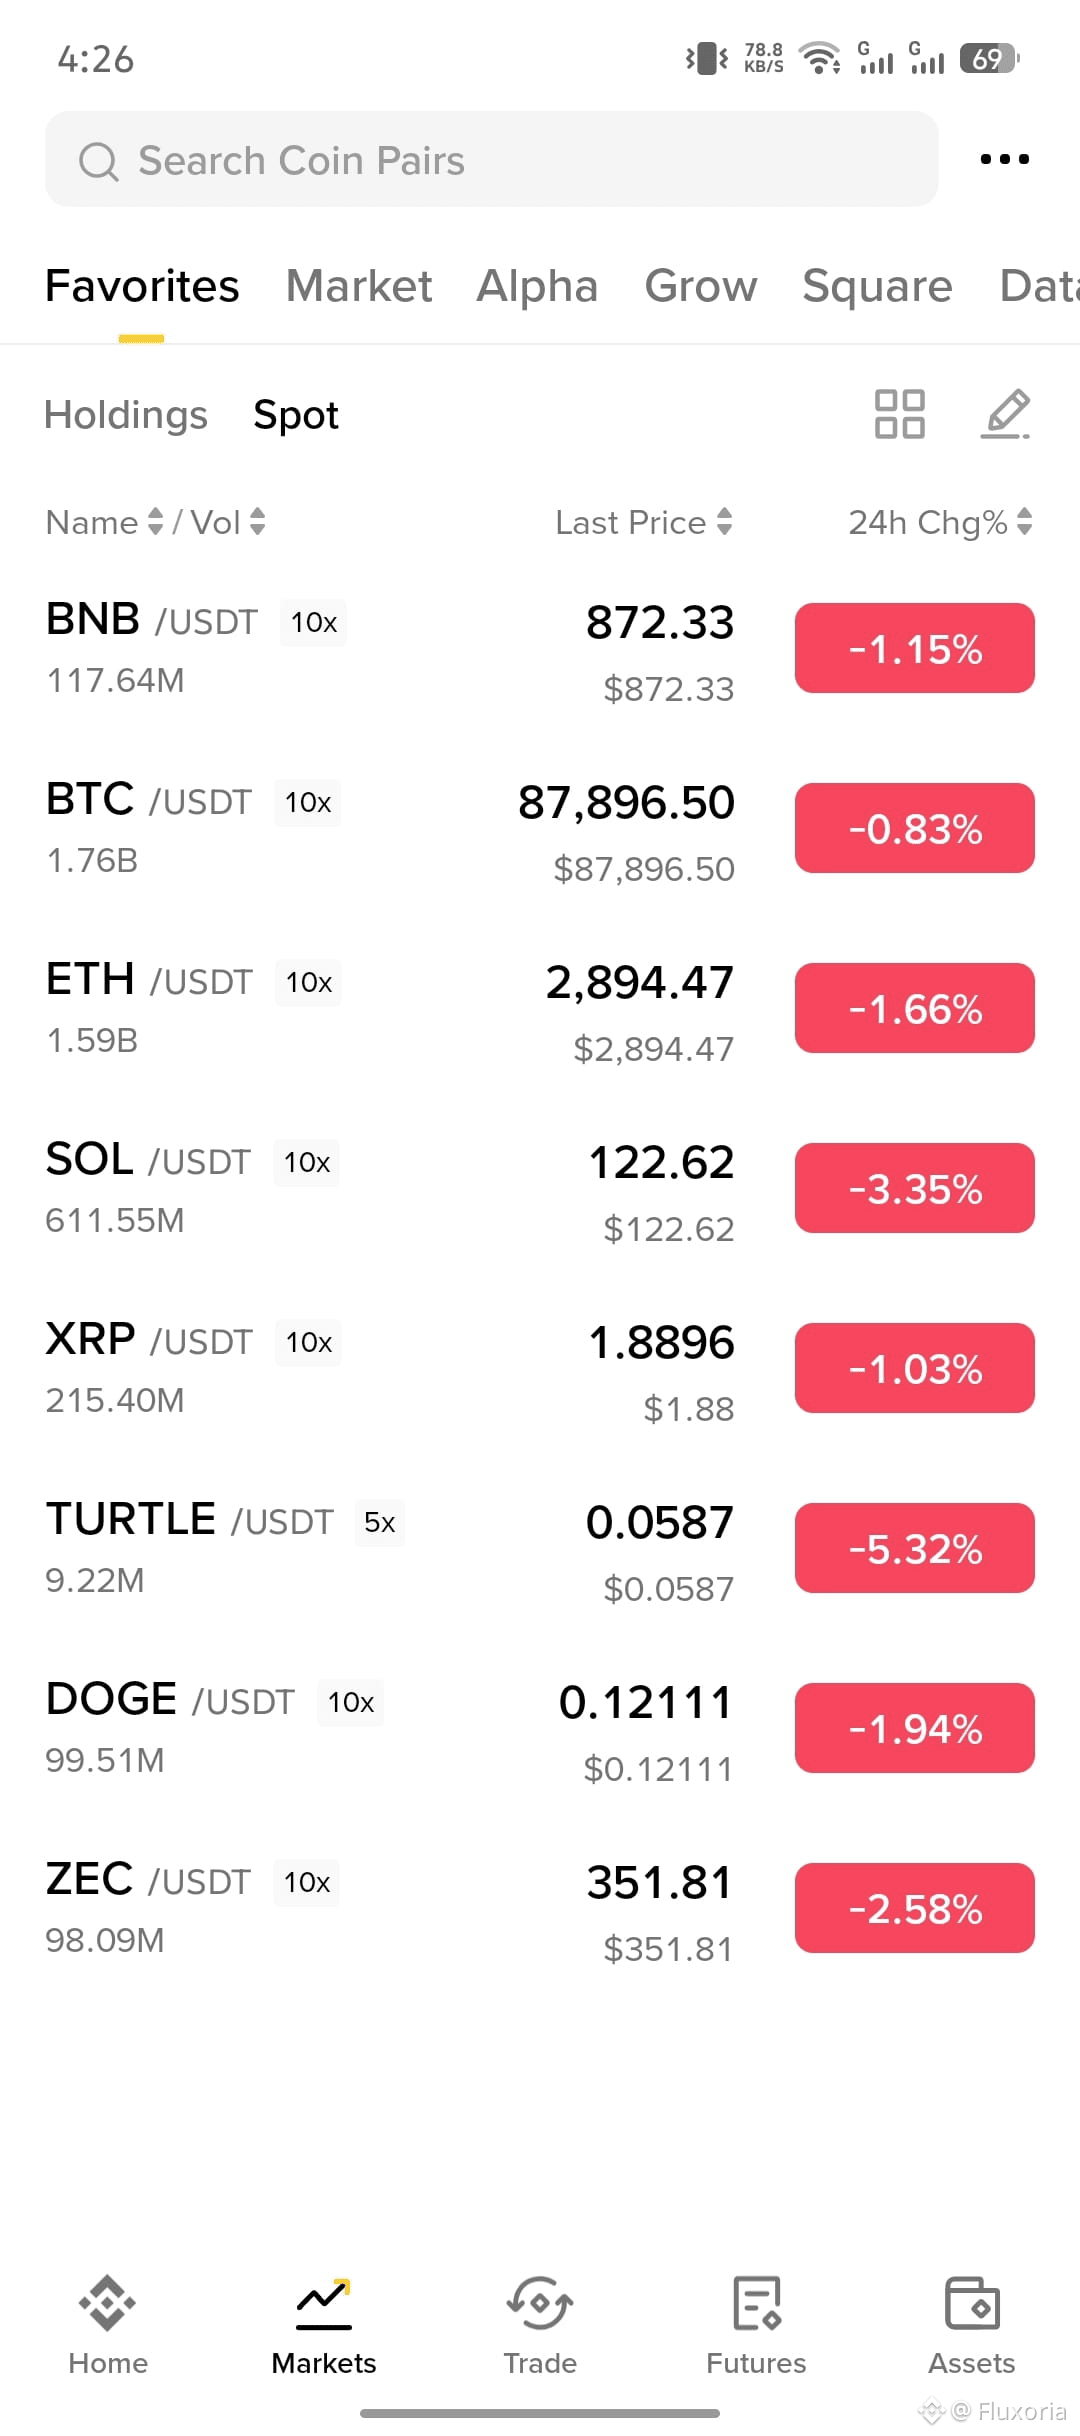Tap the edit favorites pencil icon
Screen dimensions: 1080x2436
click(x=1005, y=414)
